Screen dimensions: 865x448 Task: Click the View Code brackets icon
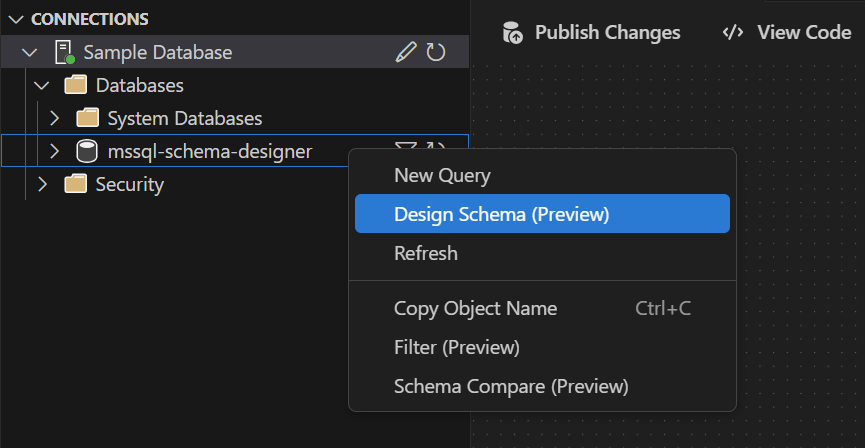pos(733,33)
